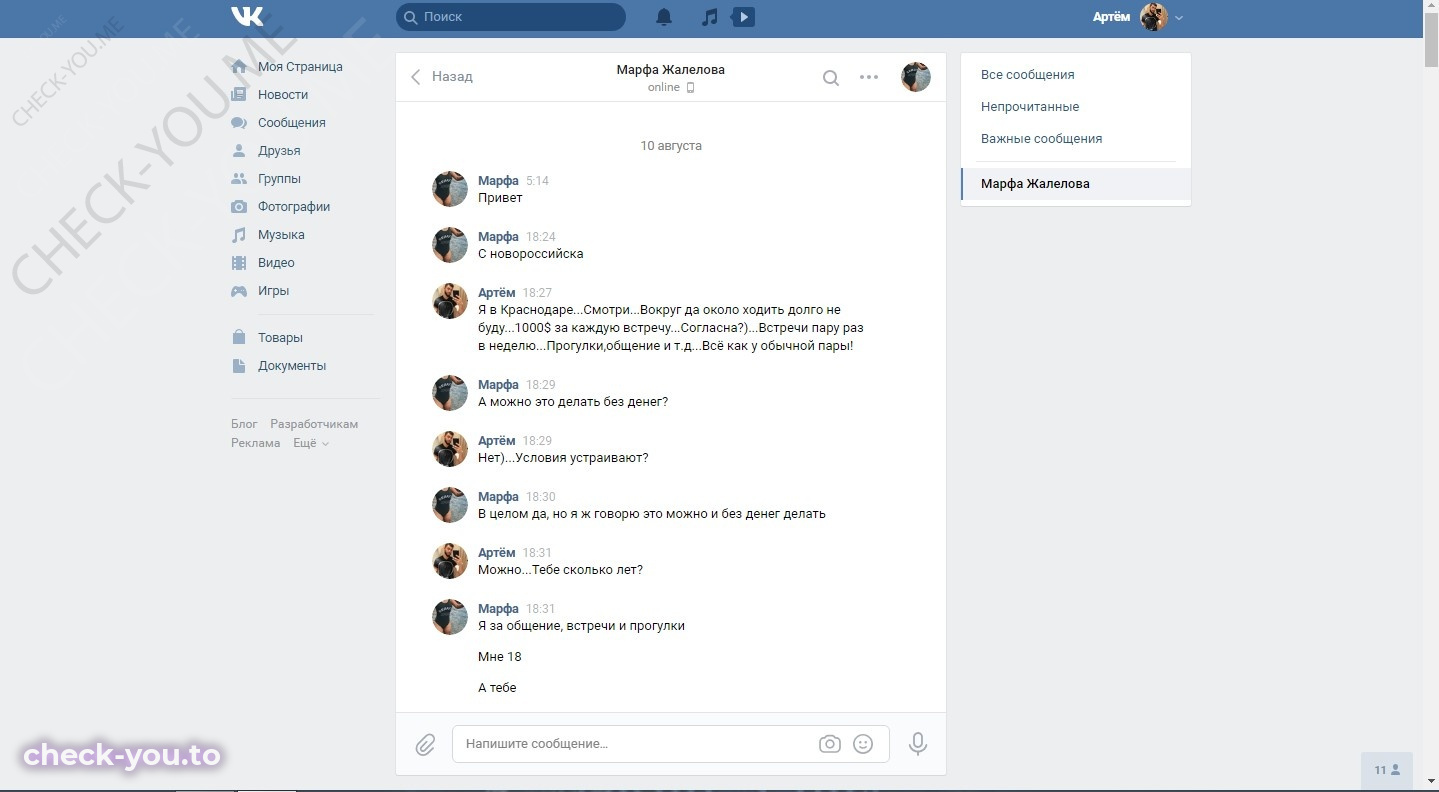Click the microphone voice message icon
Viewport: 1439px width, 792px height.
click(917, 744)
